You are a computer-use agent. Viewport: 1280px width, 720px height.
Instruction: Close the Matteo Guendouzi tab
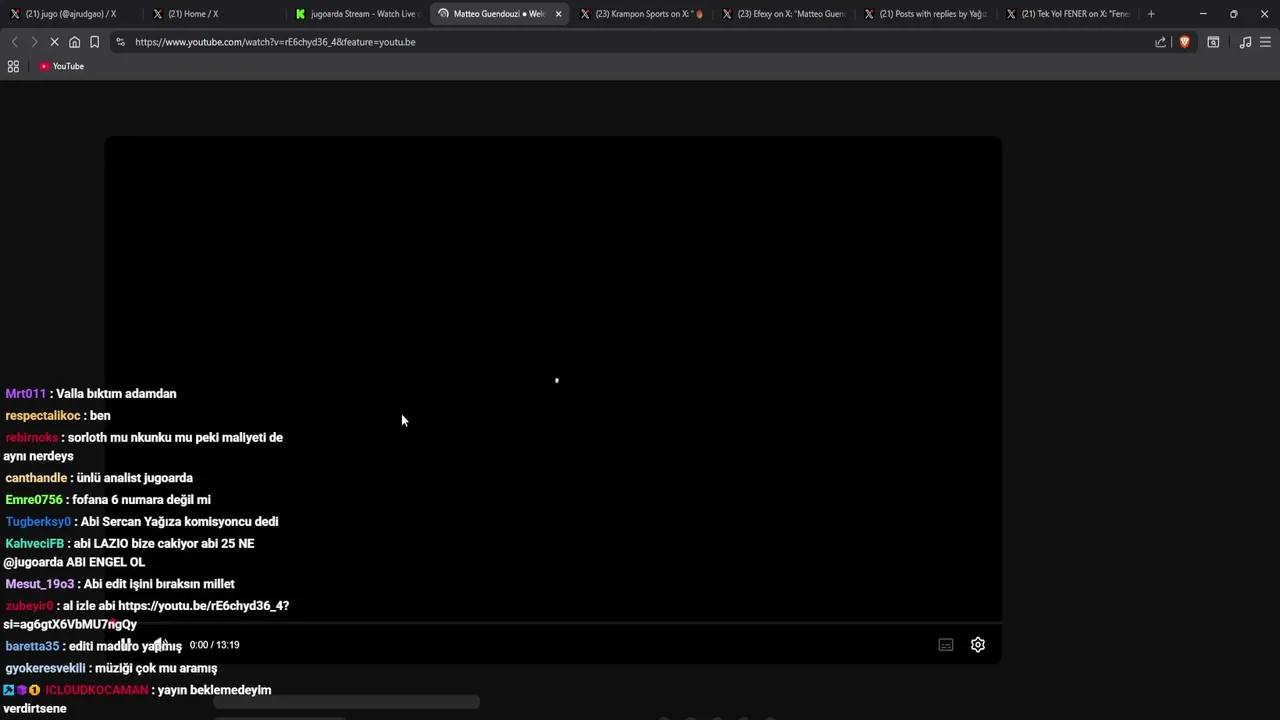[558, 14]
